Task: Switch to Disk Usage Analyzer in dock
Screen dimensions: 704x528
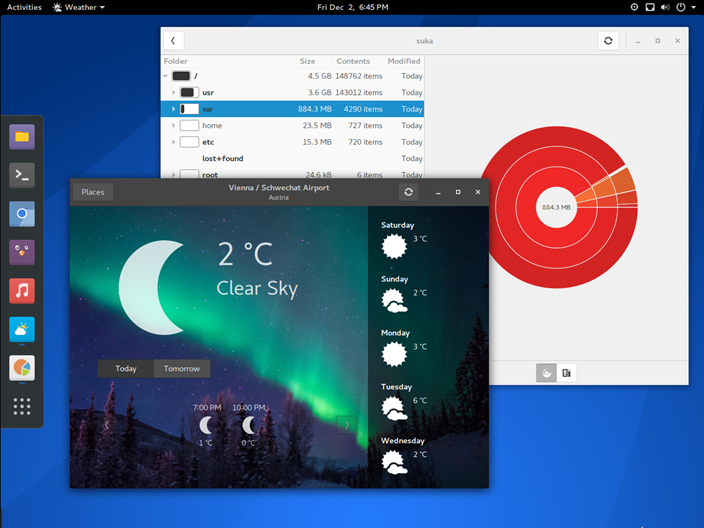Action: click(x=22, y=368)
